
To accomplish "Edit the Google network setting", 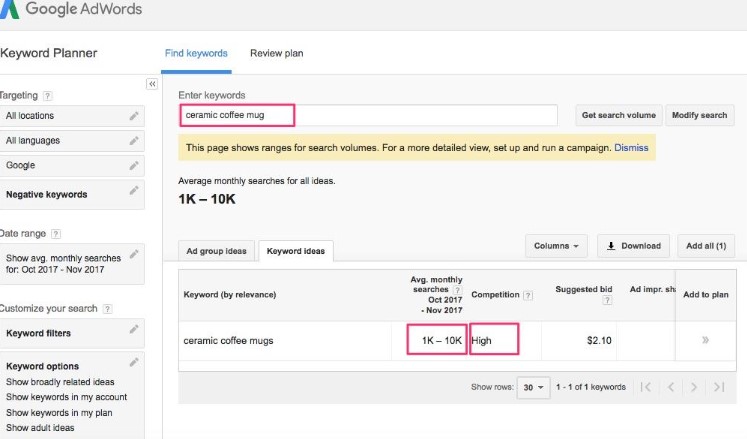I will click(134, 165).
